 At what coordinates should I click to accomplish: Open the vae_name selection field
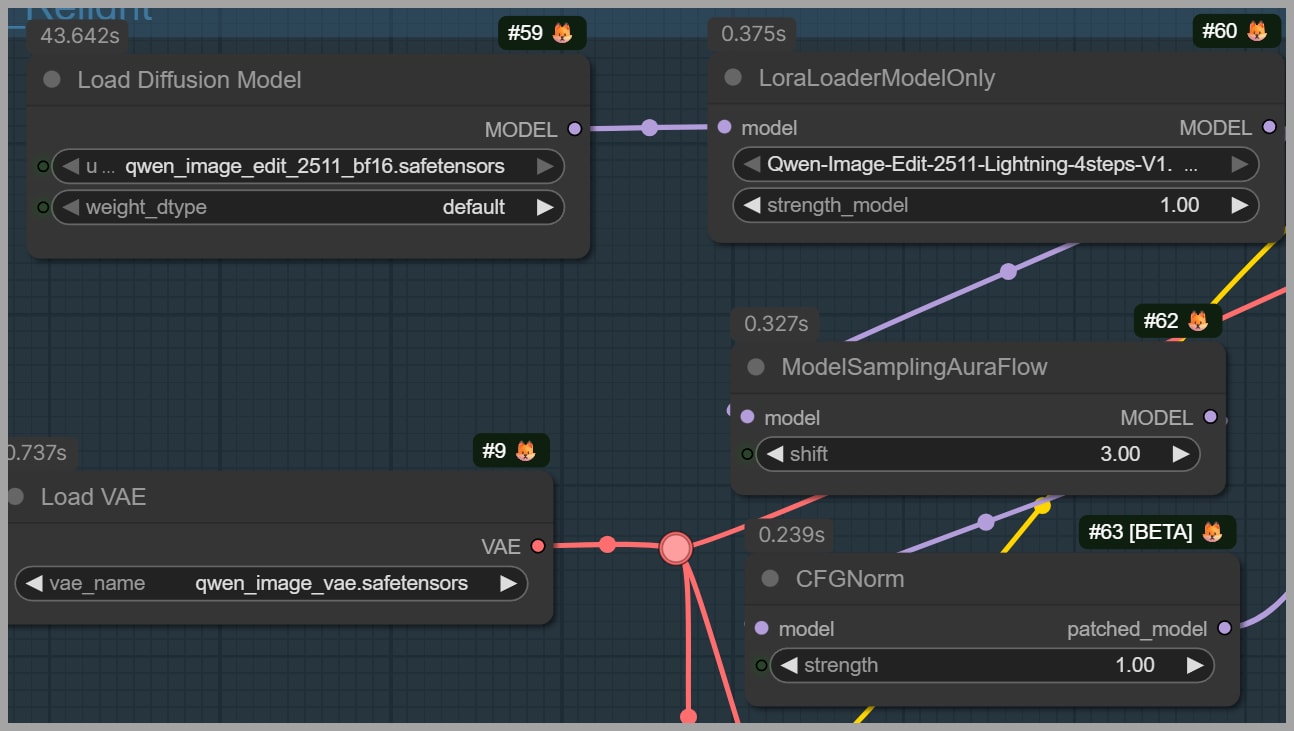point(271,583)
